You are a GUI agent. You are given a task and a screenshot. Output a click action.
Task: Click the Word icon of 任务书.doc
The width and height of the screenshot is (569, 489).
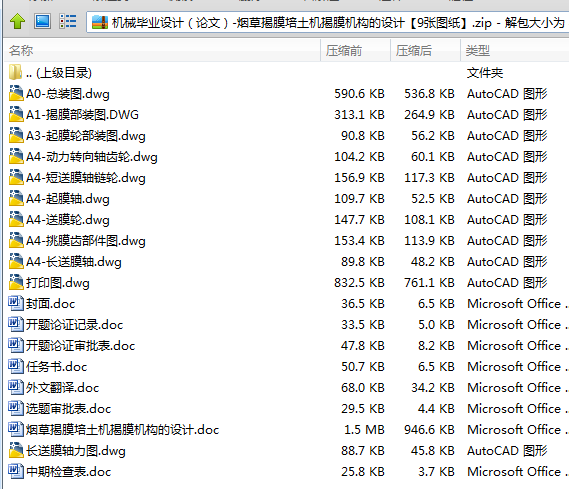click(x=16, y=366)
